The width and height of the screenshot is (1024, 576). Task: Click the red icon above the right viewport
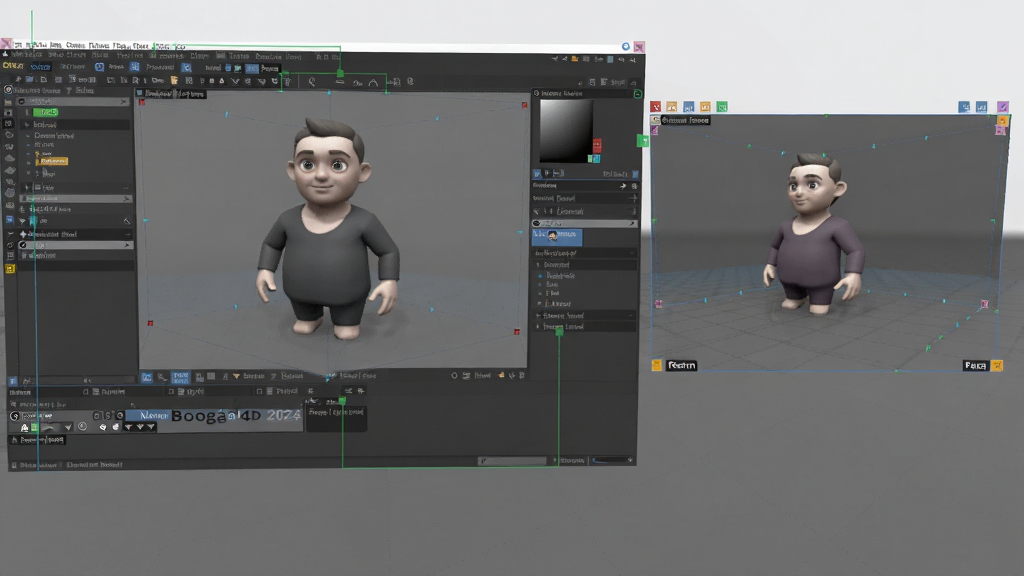point(656,106)
